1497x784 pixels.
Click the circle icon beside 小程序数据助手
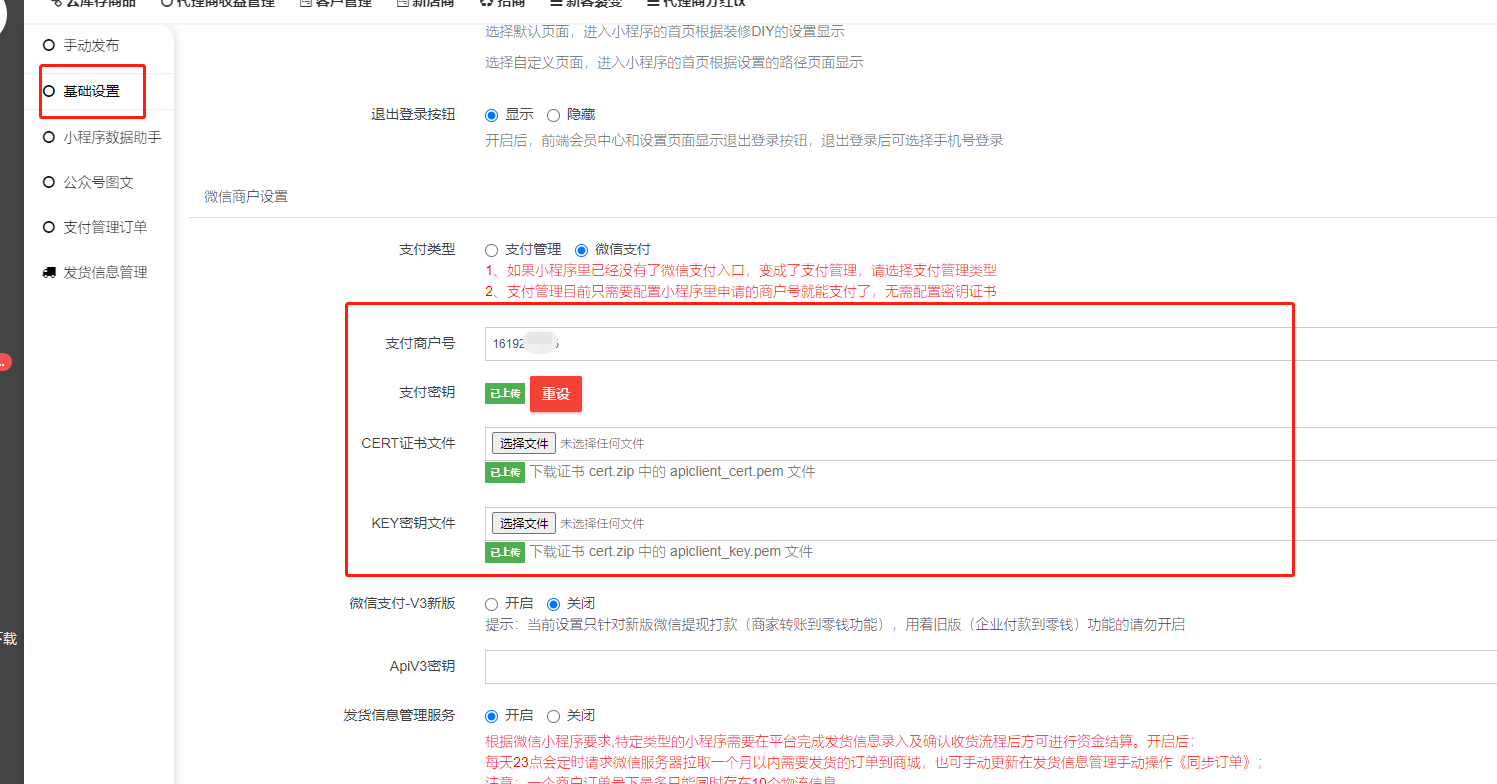click(48, 137)
